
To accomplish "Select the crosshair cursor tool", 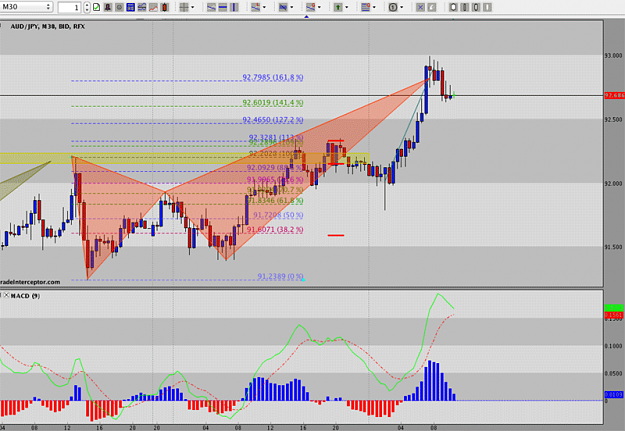I will coord(184,7).
